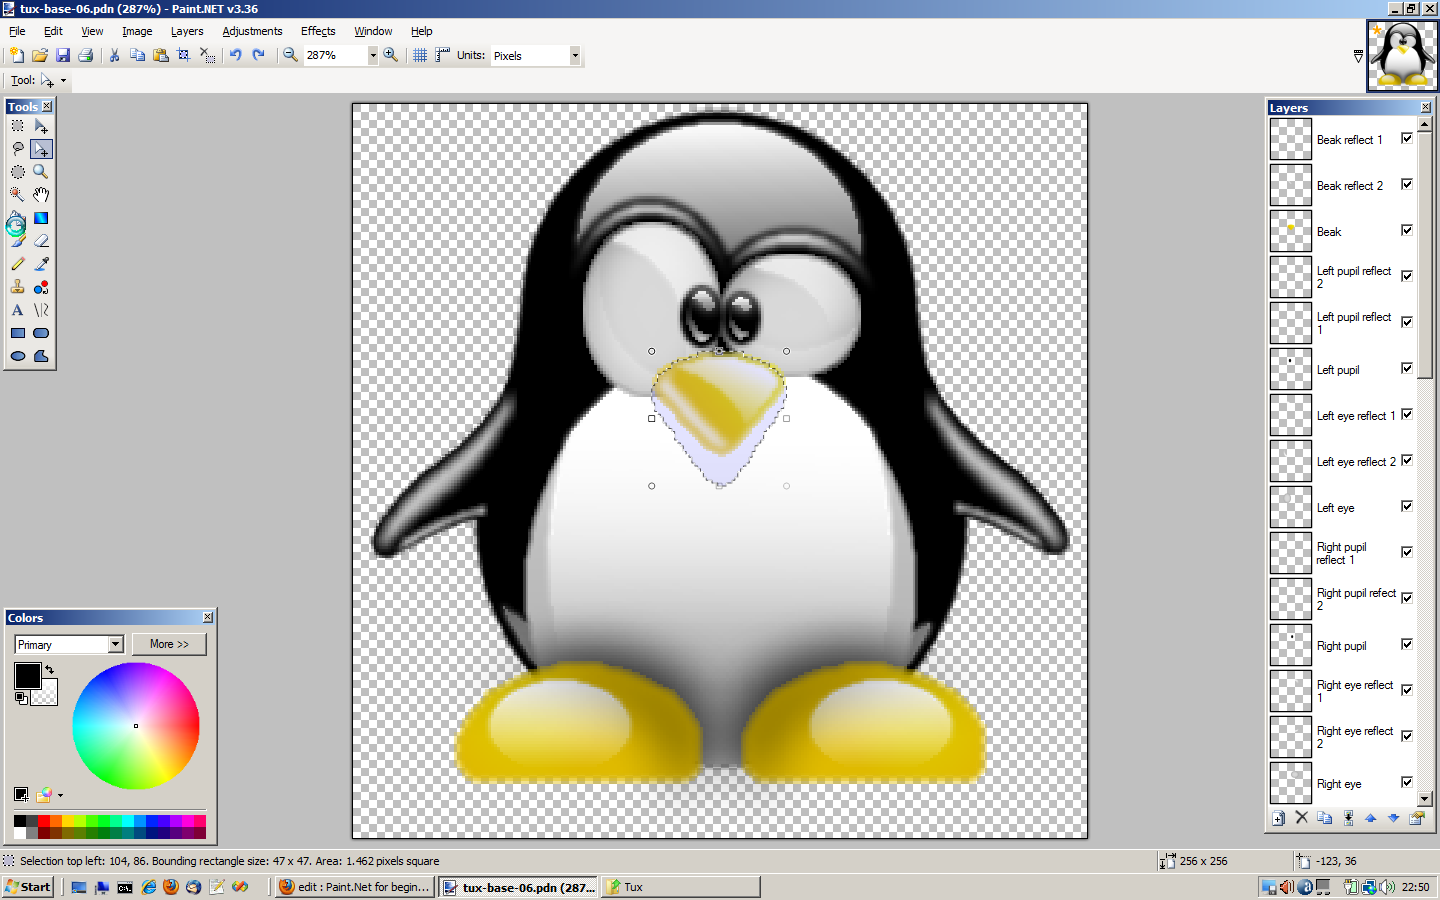Screen dimensions: 1440x900
Task: Select the Rounded Rectangle tool
Action: point(41,333)
